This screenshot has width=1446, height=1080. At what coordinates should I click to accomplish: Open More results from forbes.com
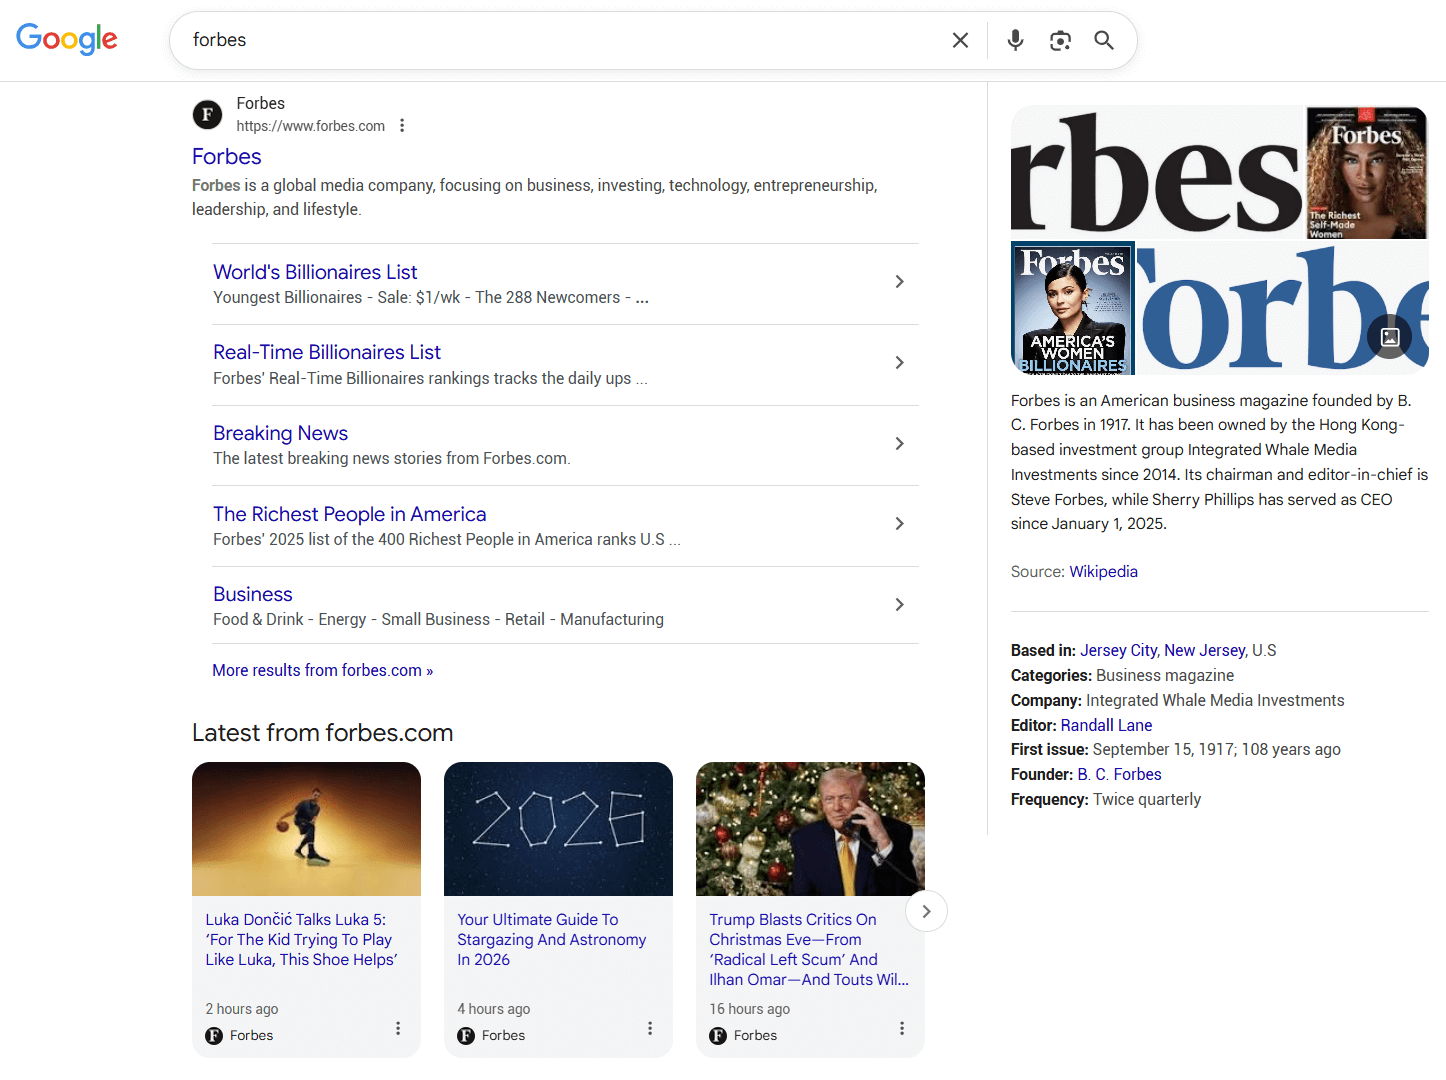coord(322,670)
